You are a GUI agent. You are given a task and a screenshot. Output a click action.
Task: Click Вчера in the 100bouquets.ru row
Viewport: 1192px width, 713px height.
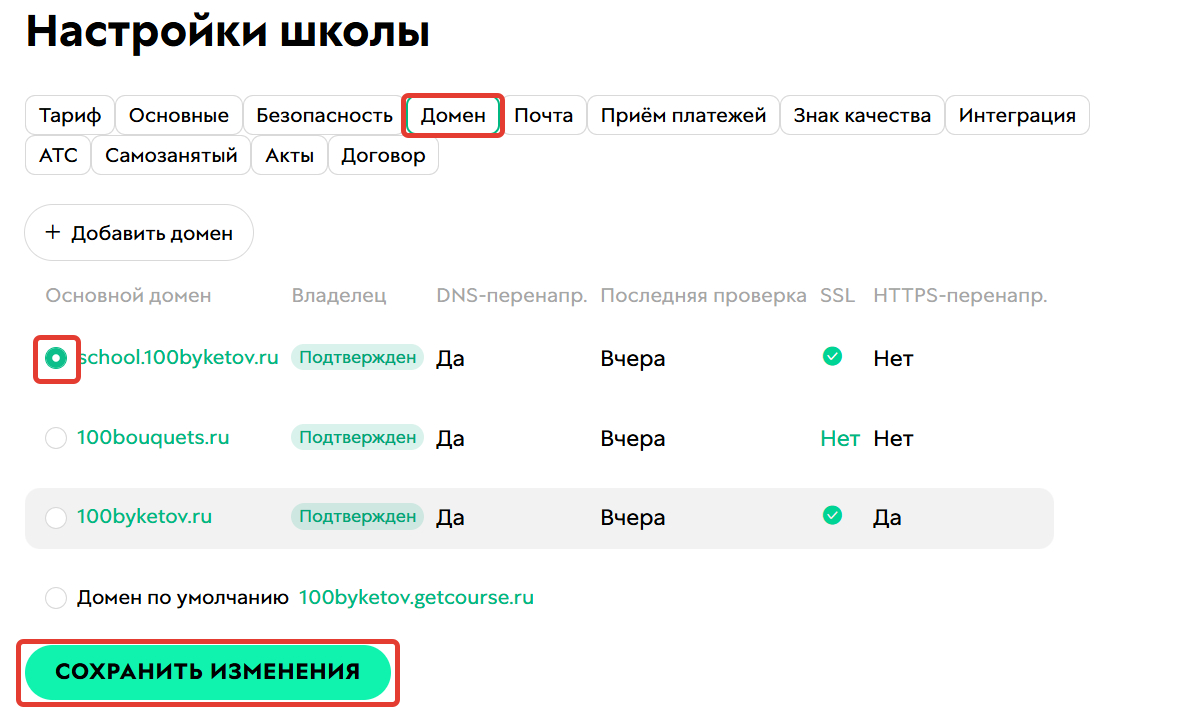pos(632,439)
